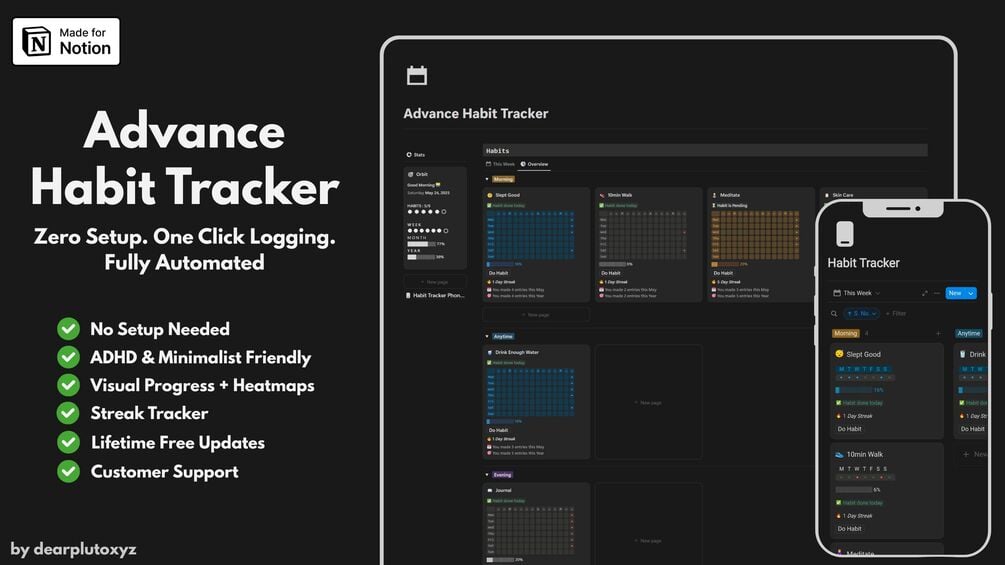Image resolution: width=1005 pixels, height=565 pixels.
Task: Click New page below the Morning habit cards
Action: [536, 315]
